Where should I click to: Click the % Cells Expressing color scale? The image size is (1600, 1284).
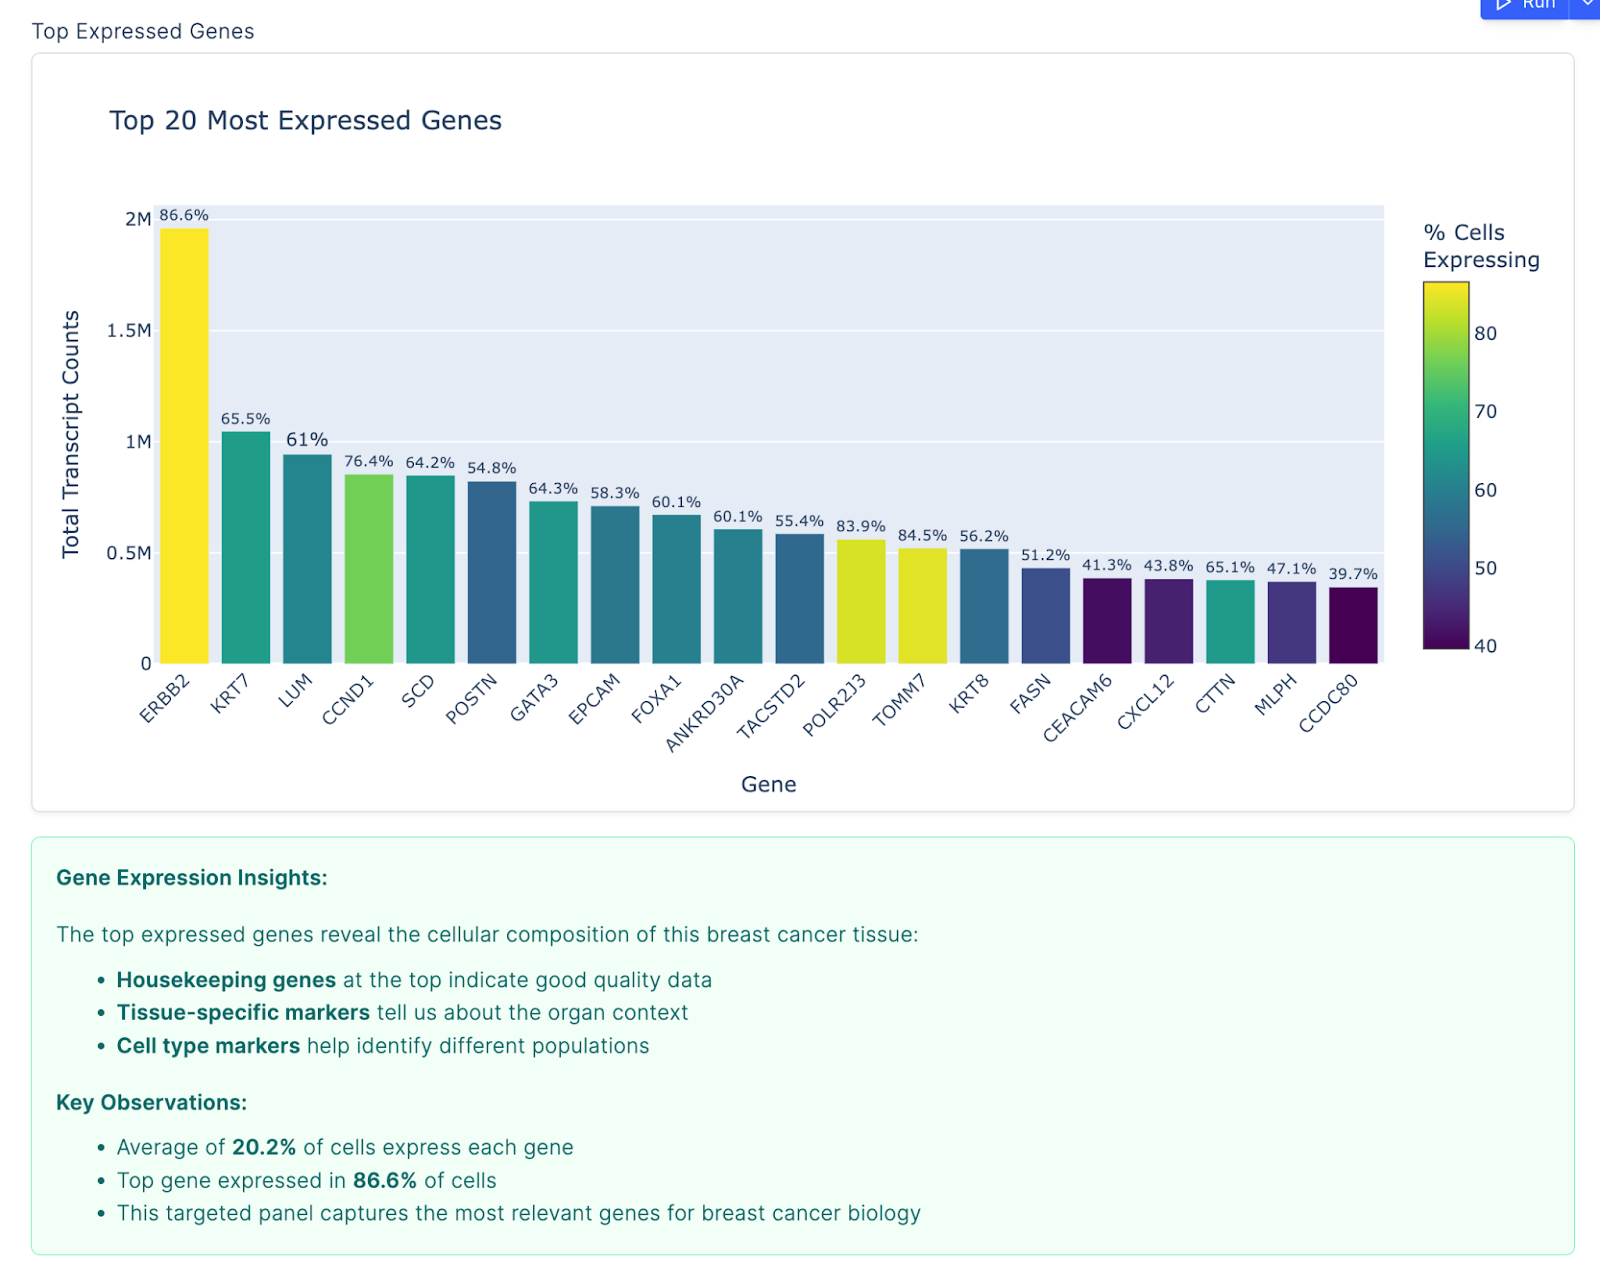click(x=1446, y=465)
